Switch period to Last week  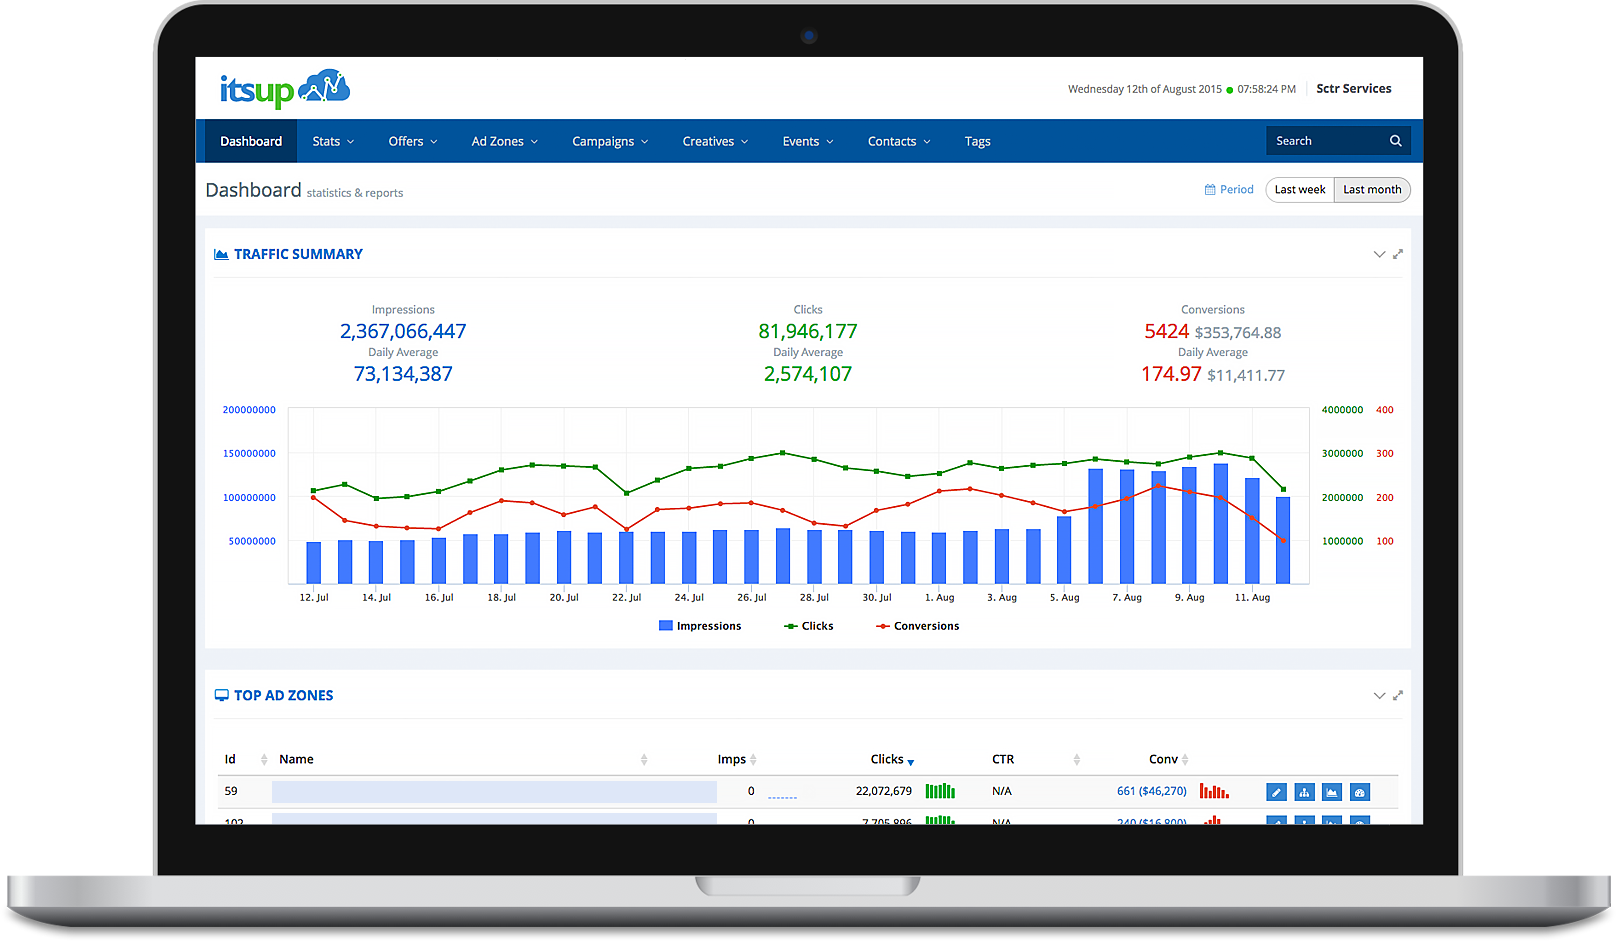pyautogui.click(x=1299, y=190)
